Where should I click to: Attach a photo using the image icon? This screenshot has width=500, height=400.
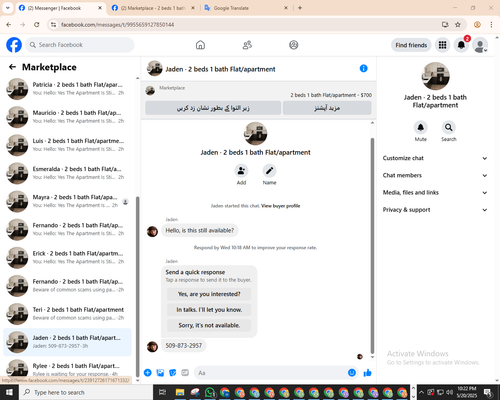pos(160,373)
